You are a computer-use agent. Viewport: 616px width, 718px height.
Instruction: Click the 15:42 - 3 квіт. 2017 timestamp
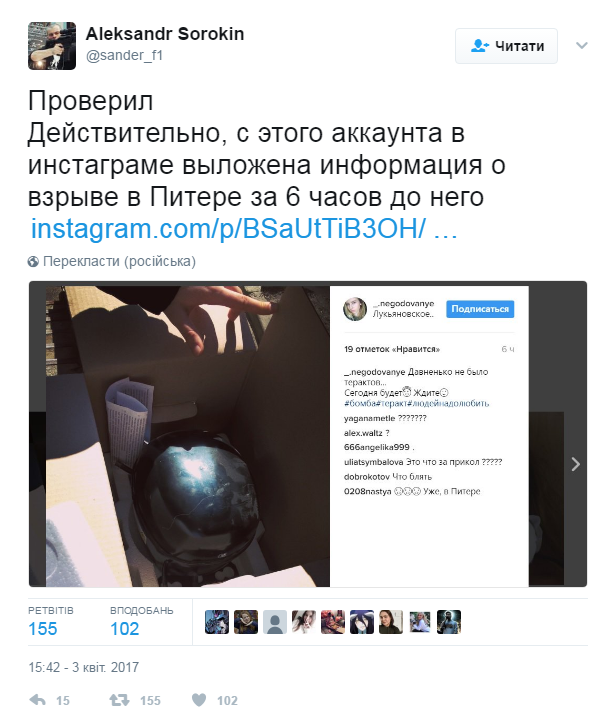[83, 667]
